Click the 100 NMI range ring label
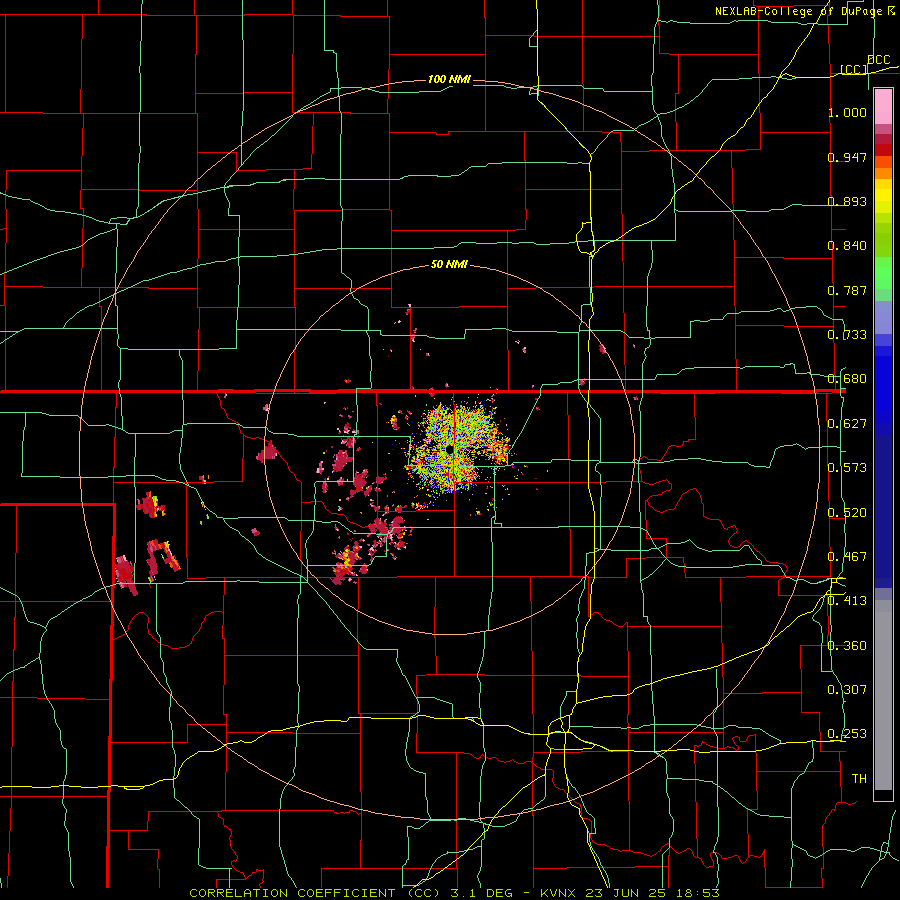The image size is (900, 900). coord(449,79)
